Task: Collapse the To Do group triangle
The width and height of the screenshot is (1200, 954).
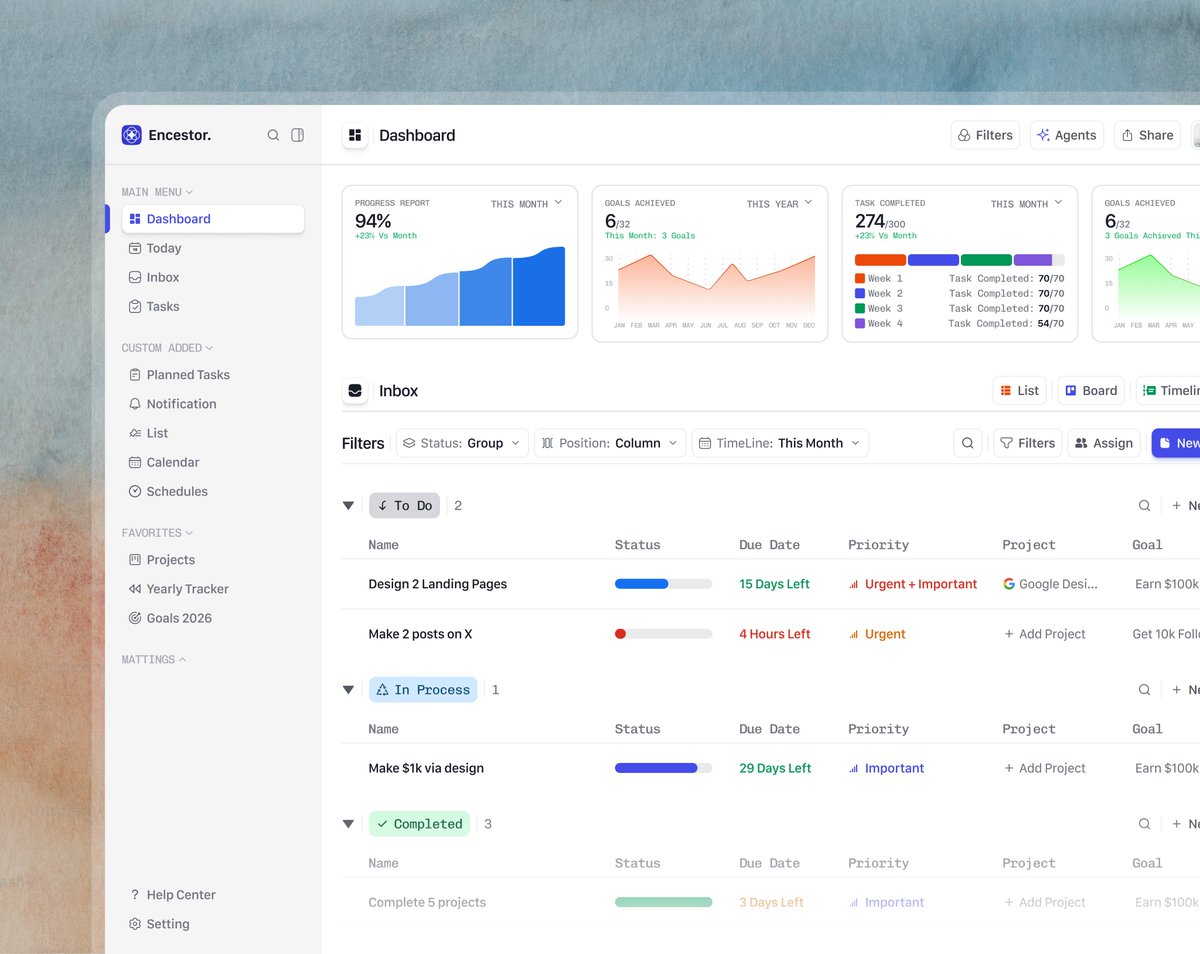Action: 348,506
